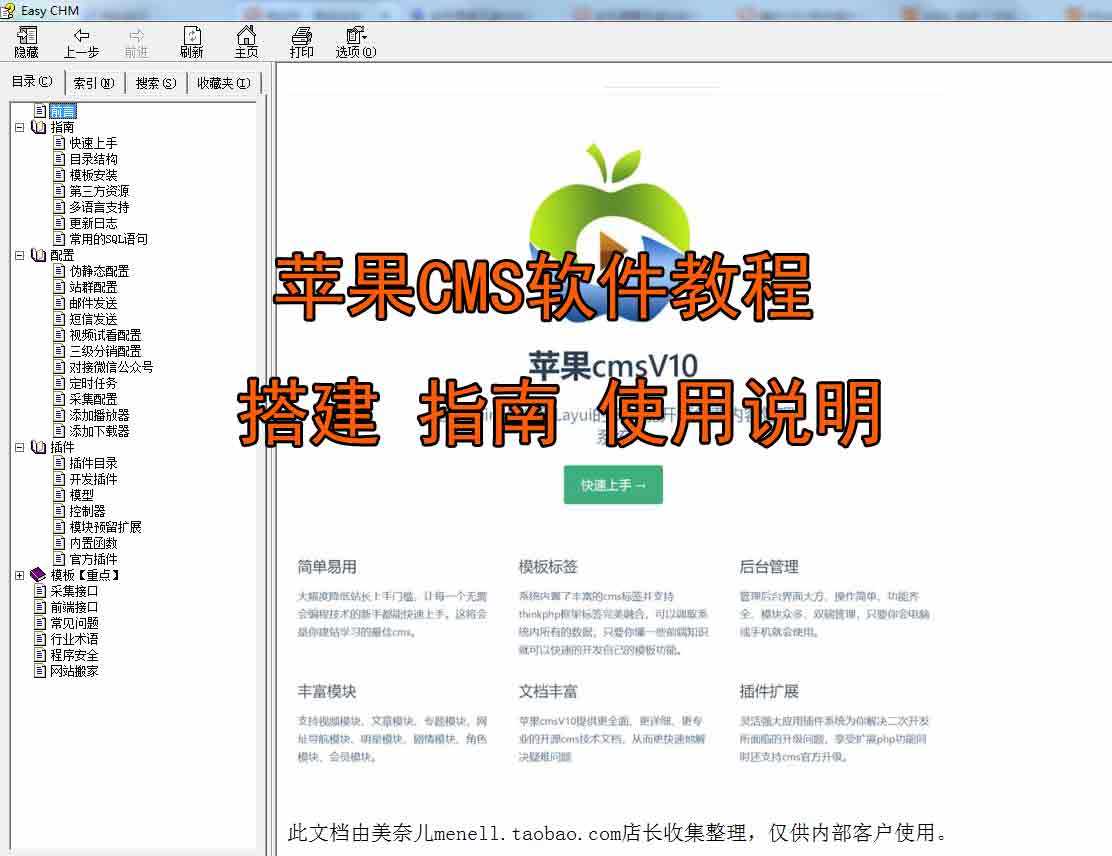Click the 插件扩展 heading text
1112x856 pixels.
point(769,691)
